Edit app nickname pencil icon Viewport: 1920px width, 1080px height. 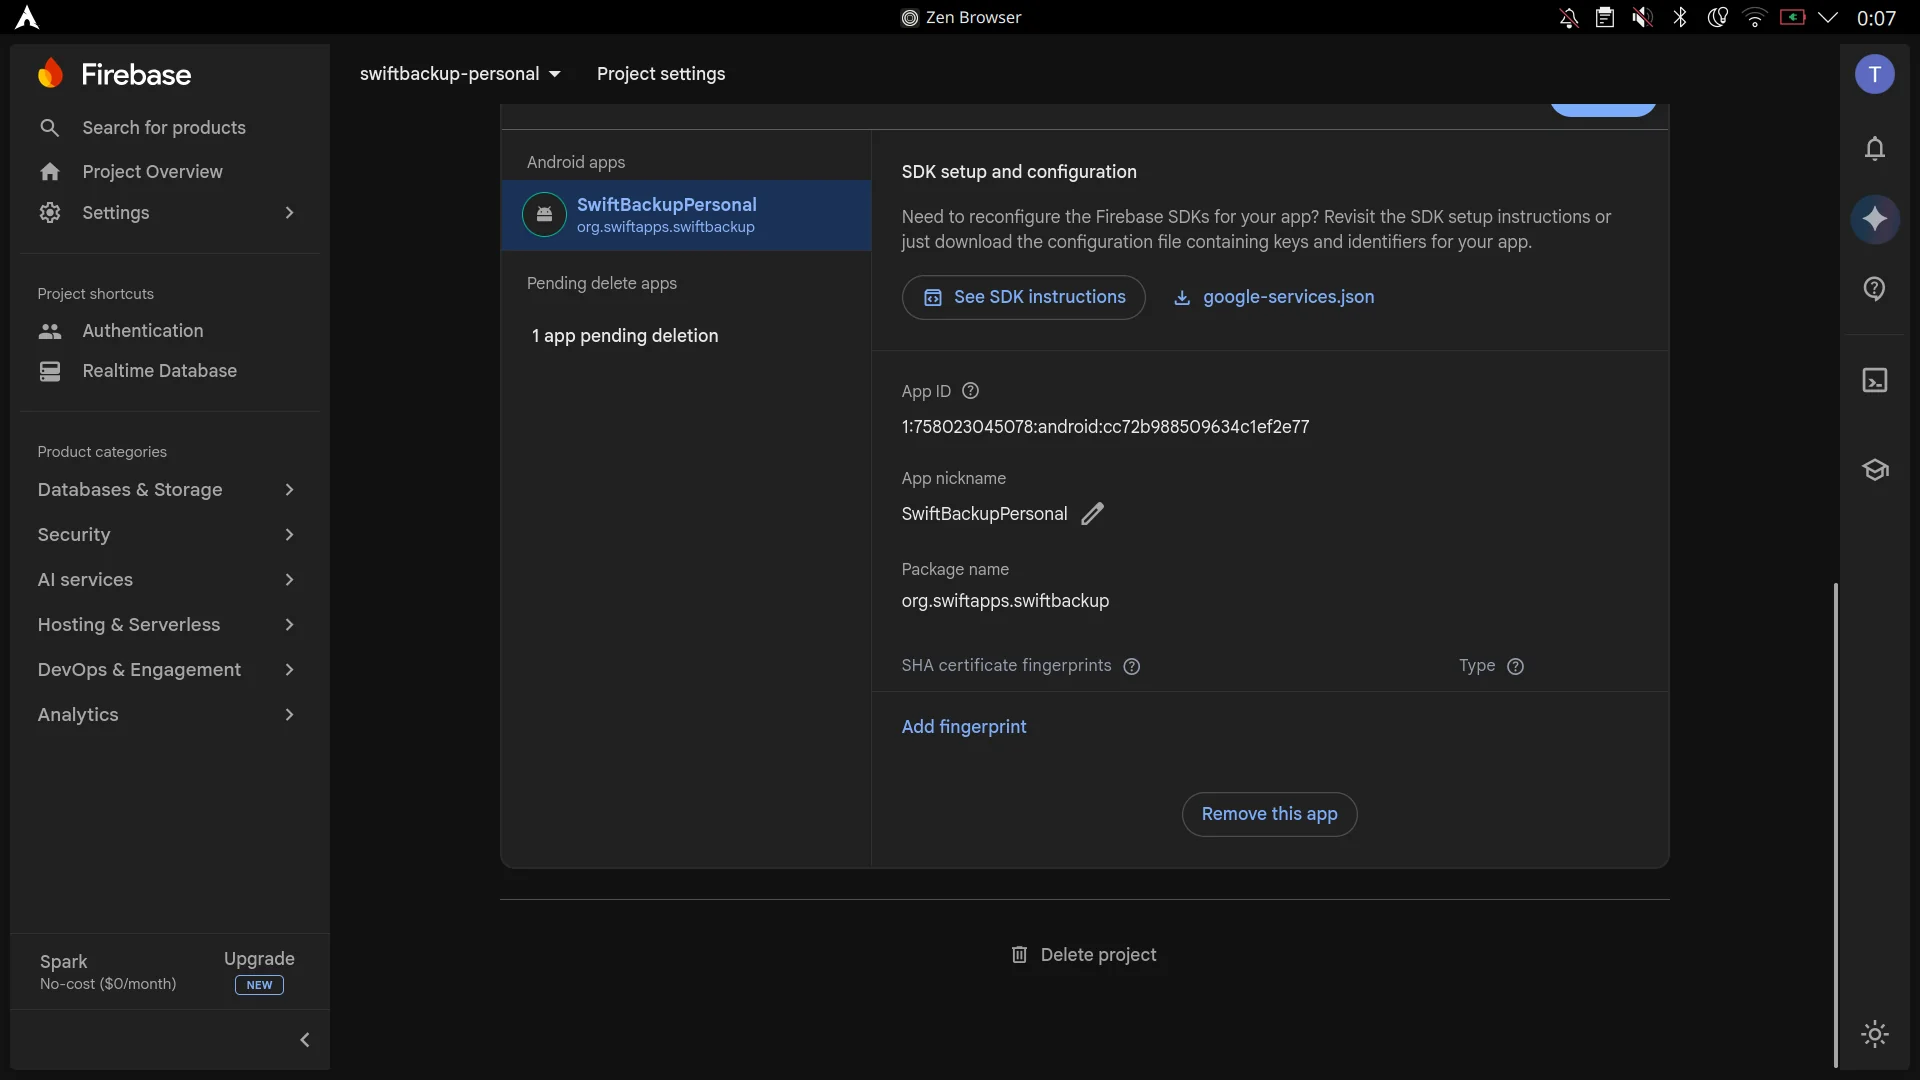(1093, 514)
